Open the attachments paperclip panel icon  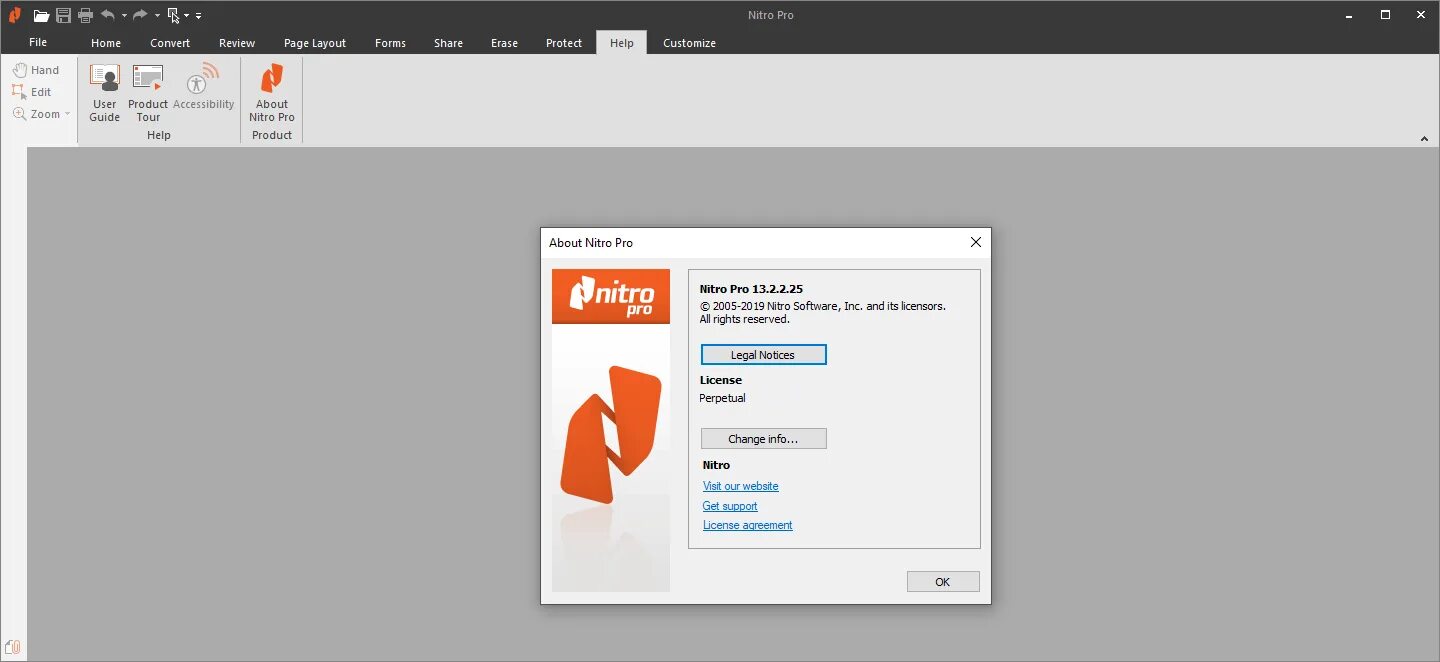[14, 646]
